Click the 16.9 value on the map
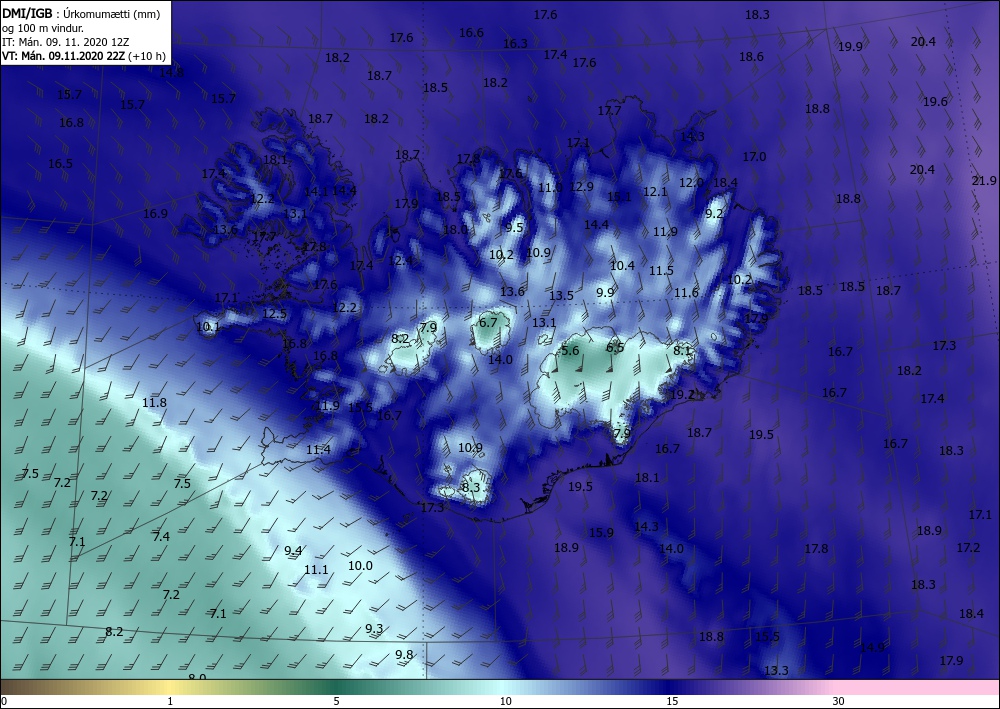Image resolution: width=1000 pixels, height=709 pixels. coord(155,214)
